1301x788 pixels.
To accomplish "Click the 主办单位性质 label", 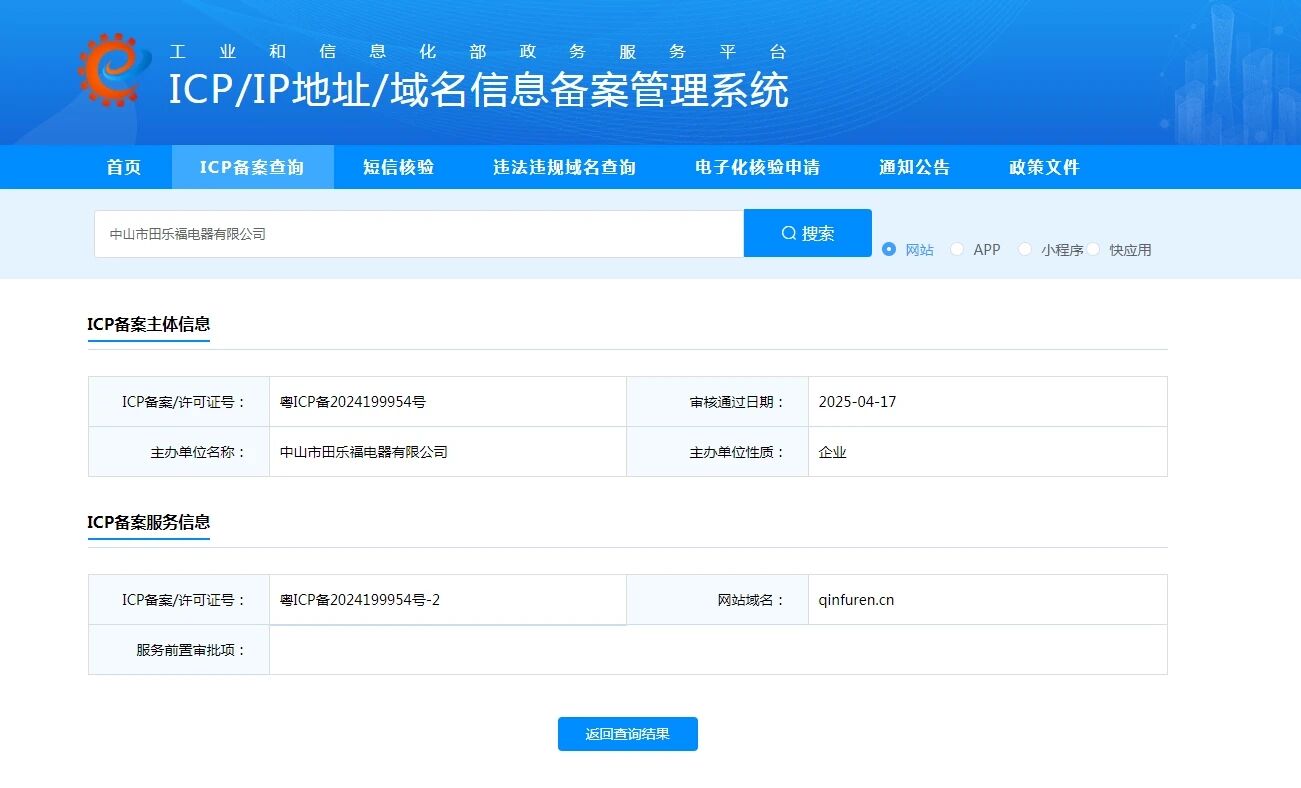I will click(737, 452).
